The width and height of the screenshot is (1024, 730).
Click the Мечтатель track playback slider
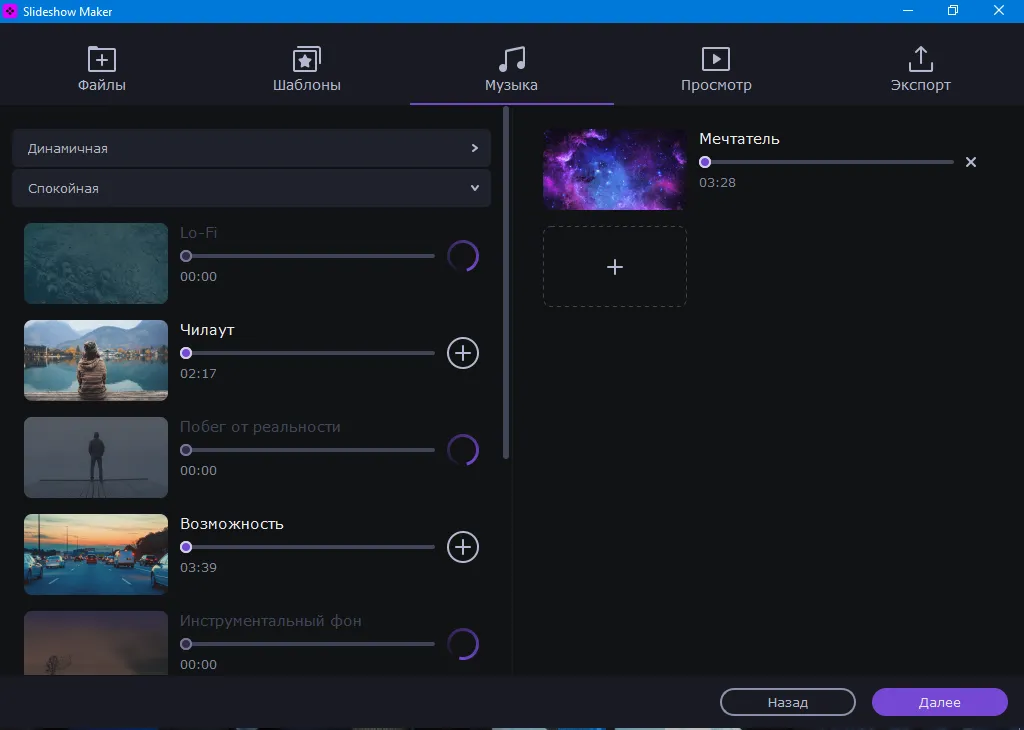pos(828,162)
